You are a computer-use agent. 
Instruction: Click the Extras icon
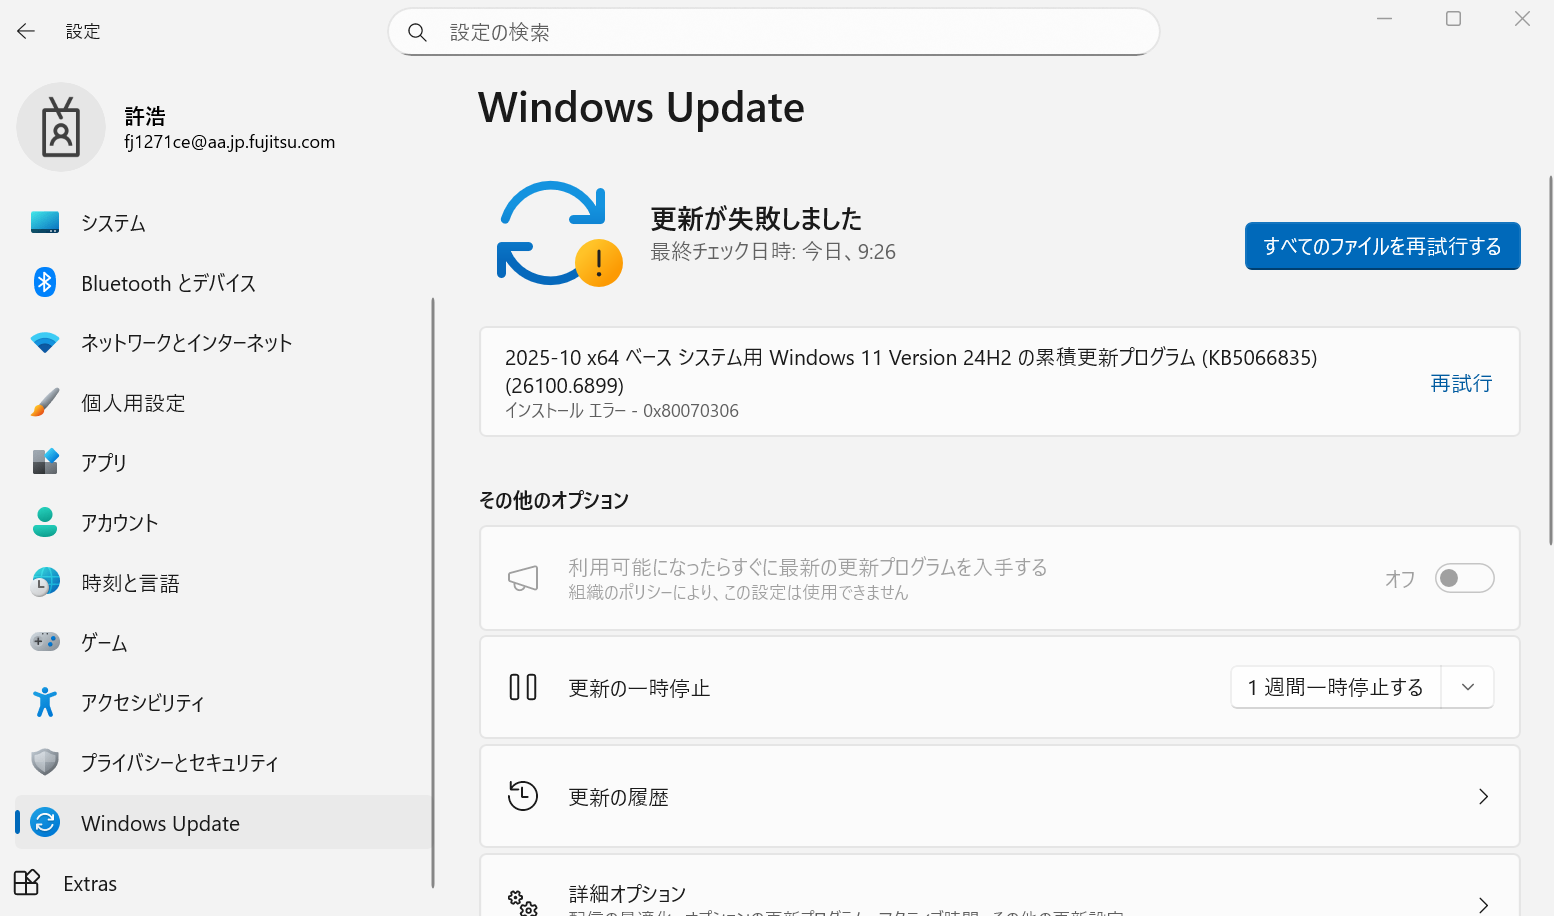pos(27,883)
